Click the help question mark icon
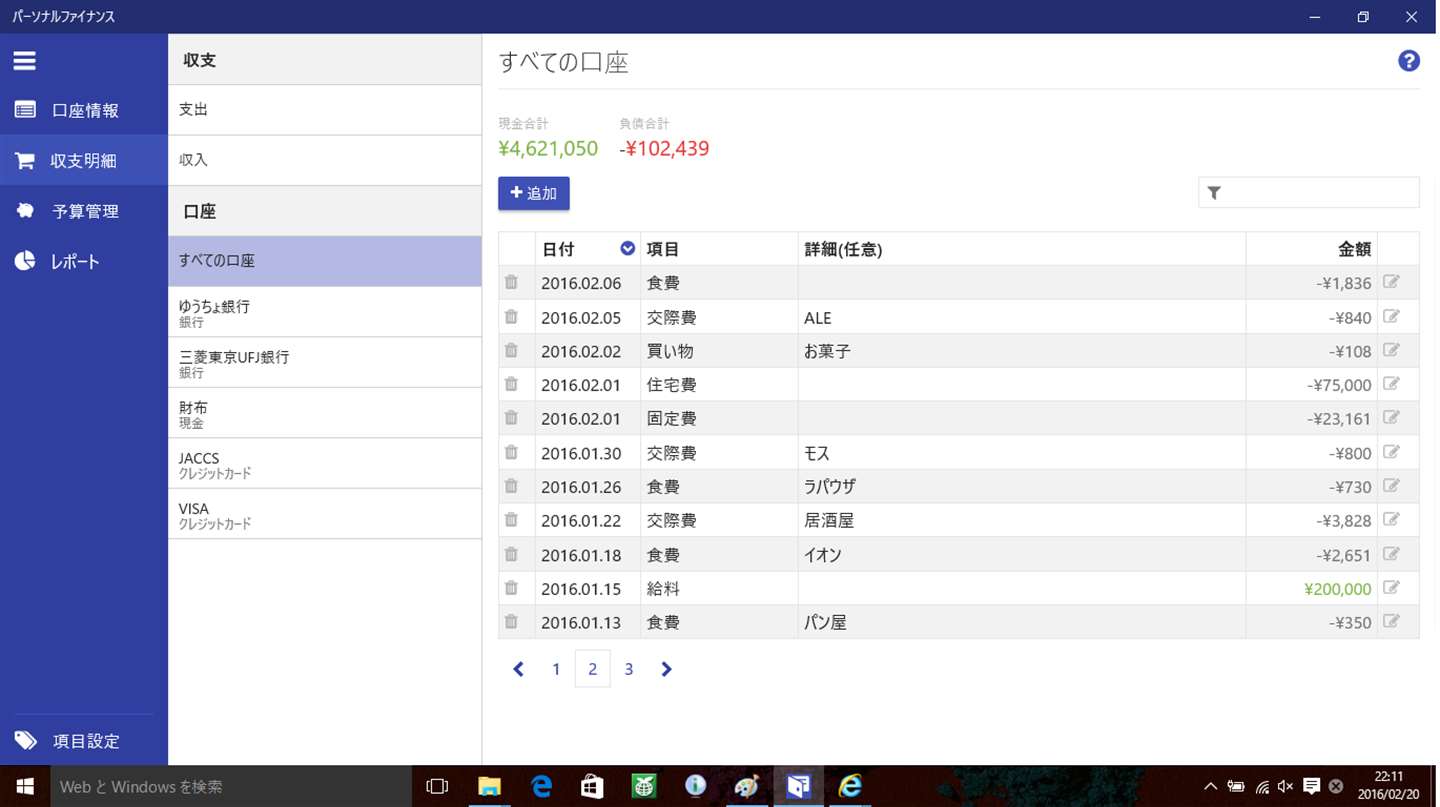The image size is (1440, 807). coord(1408,61)
